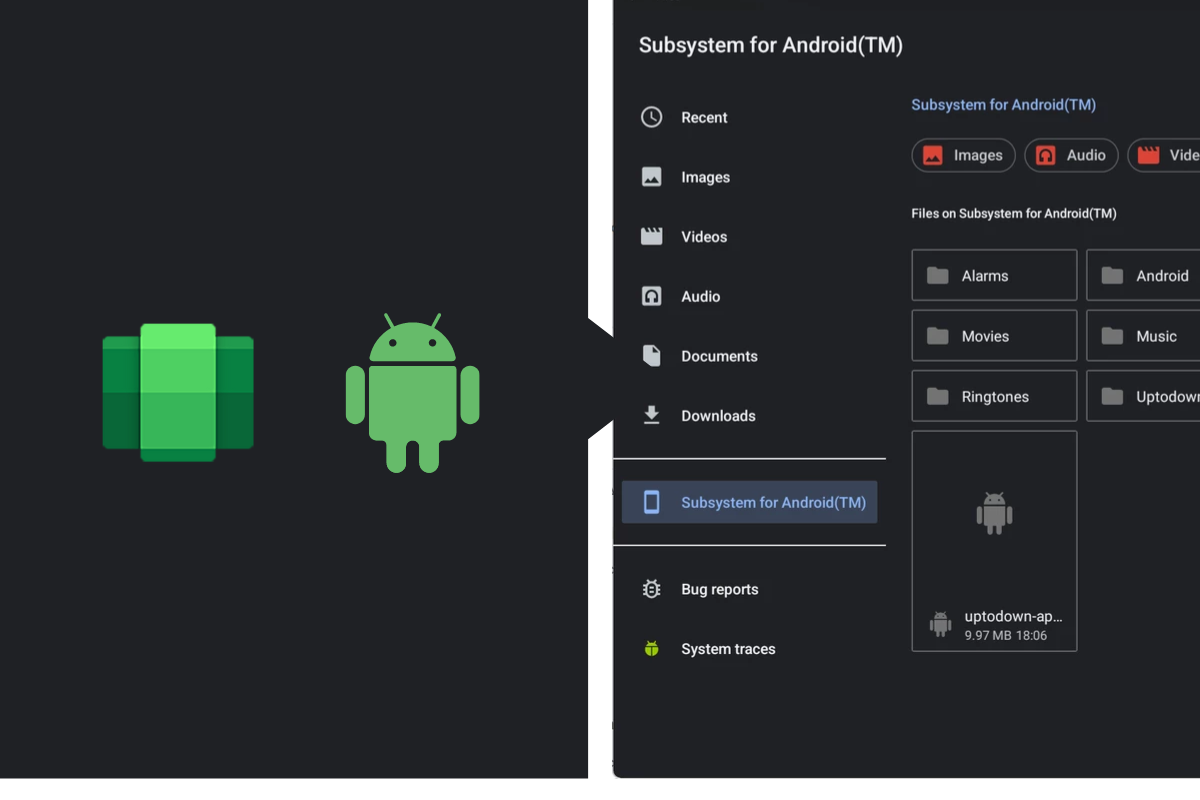The height and width of the screenshot is (800, 1200).
Task: Open the uptodown APK file thumbnail
Action: (x=994, y=515)
